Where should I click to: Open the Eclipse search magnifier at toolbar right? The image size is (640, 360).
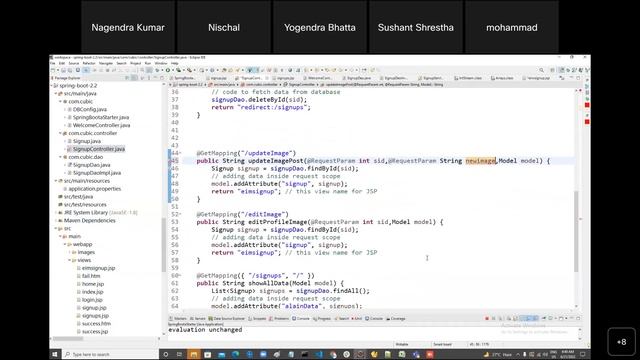[542, 70]
